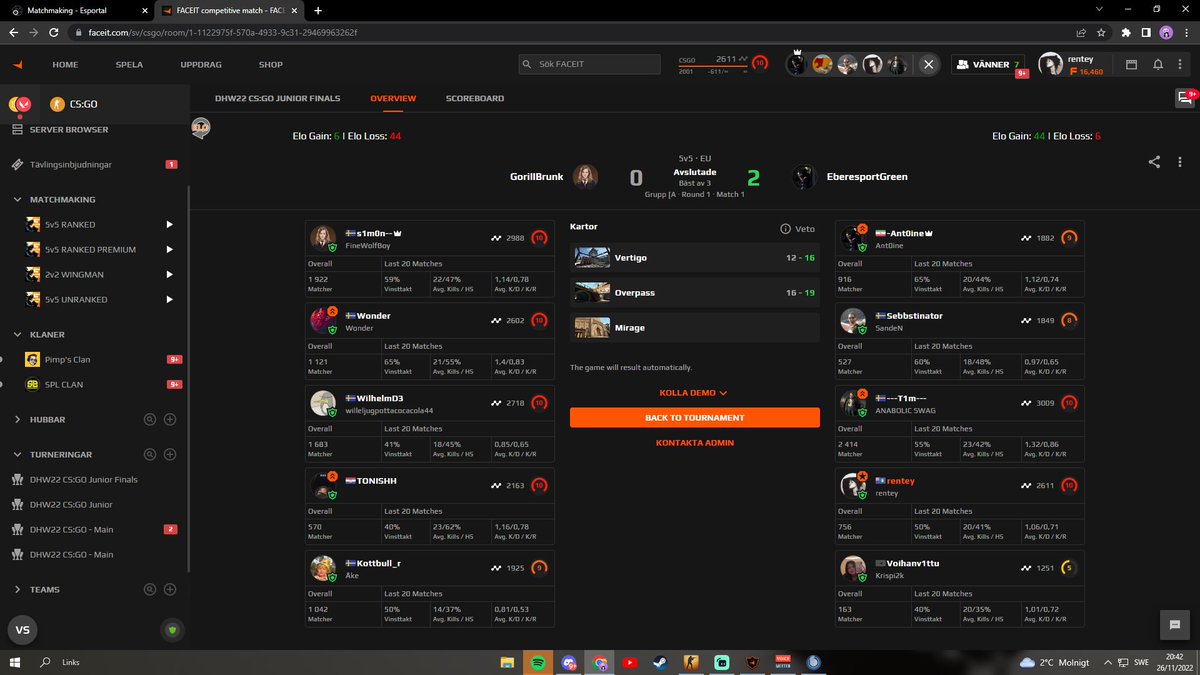Click the EberesportGreen team avatar

click(805, 177)
